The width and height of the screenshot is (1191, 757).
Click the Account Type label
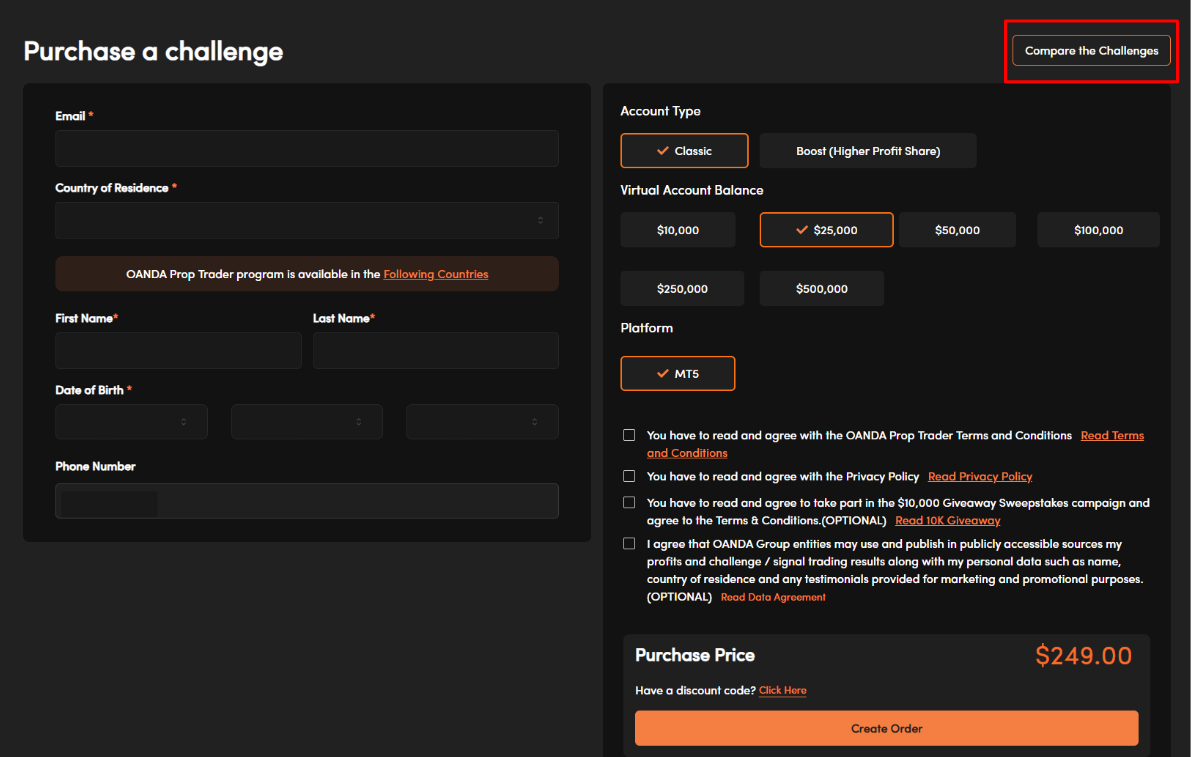coord(660,111)
